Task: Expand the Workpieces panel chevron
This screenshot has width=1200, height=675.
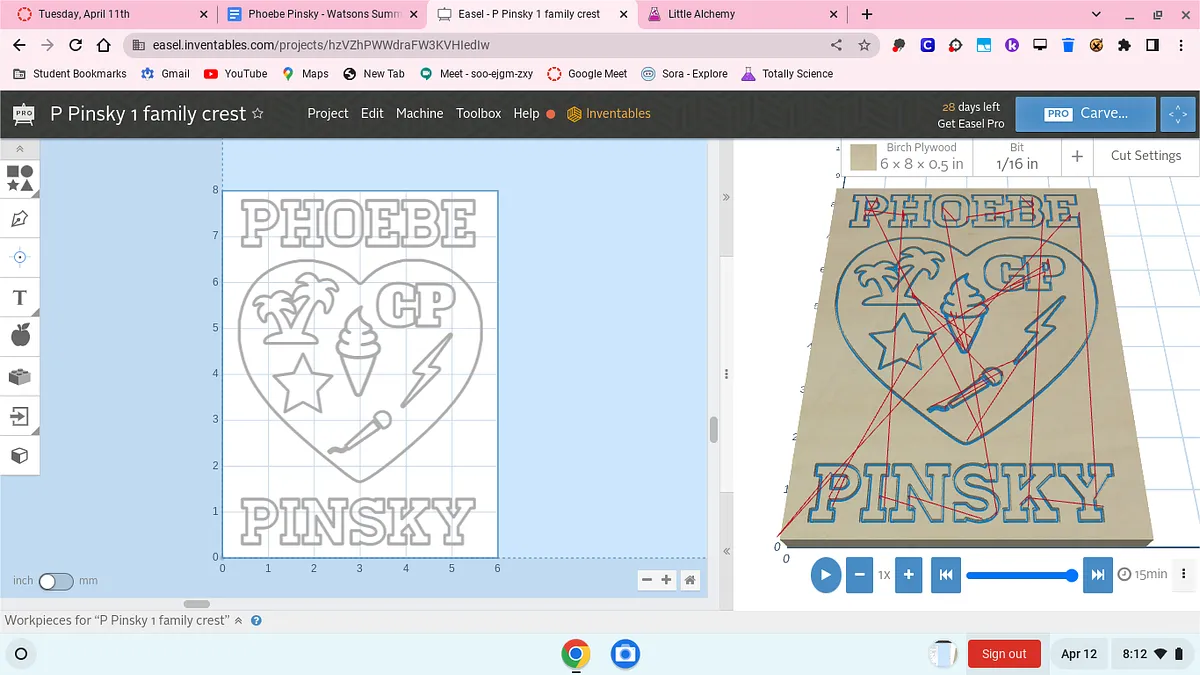Action: 239,621
